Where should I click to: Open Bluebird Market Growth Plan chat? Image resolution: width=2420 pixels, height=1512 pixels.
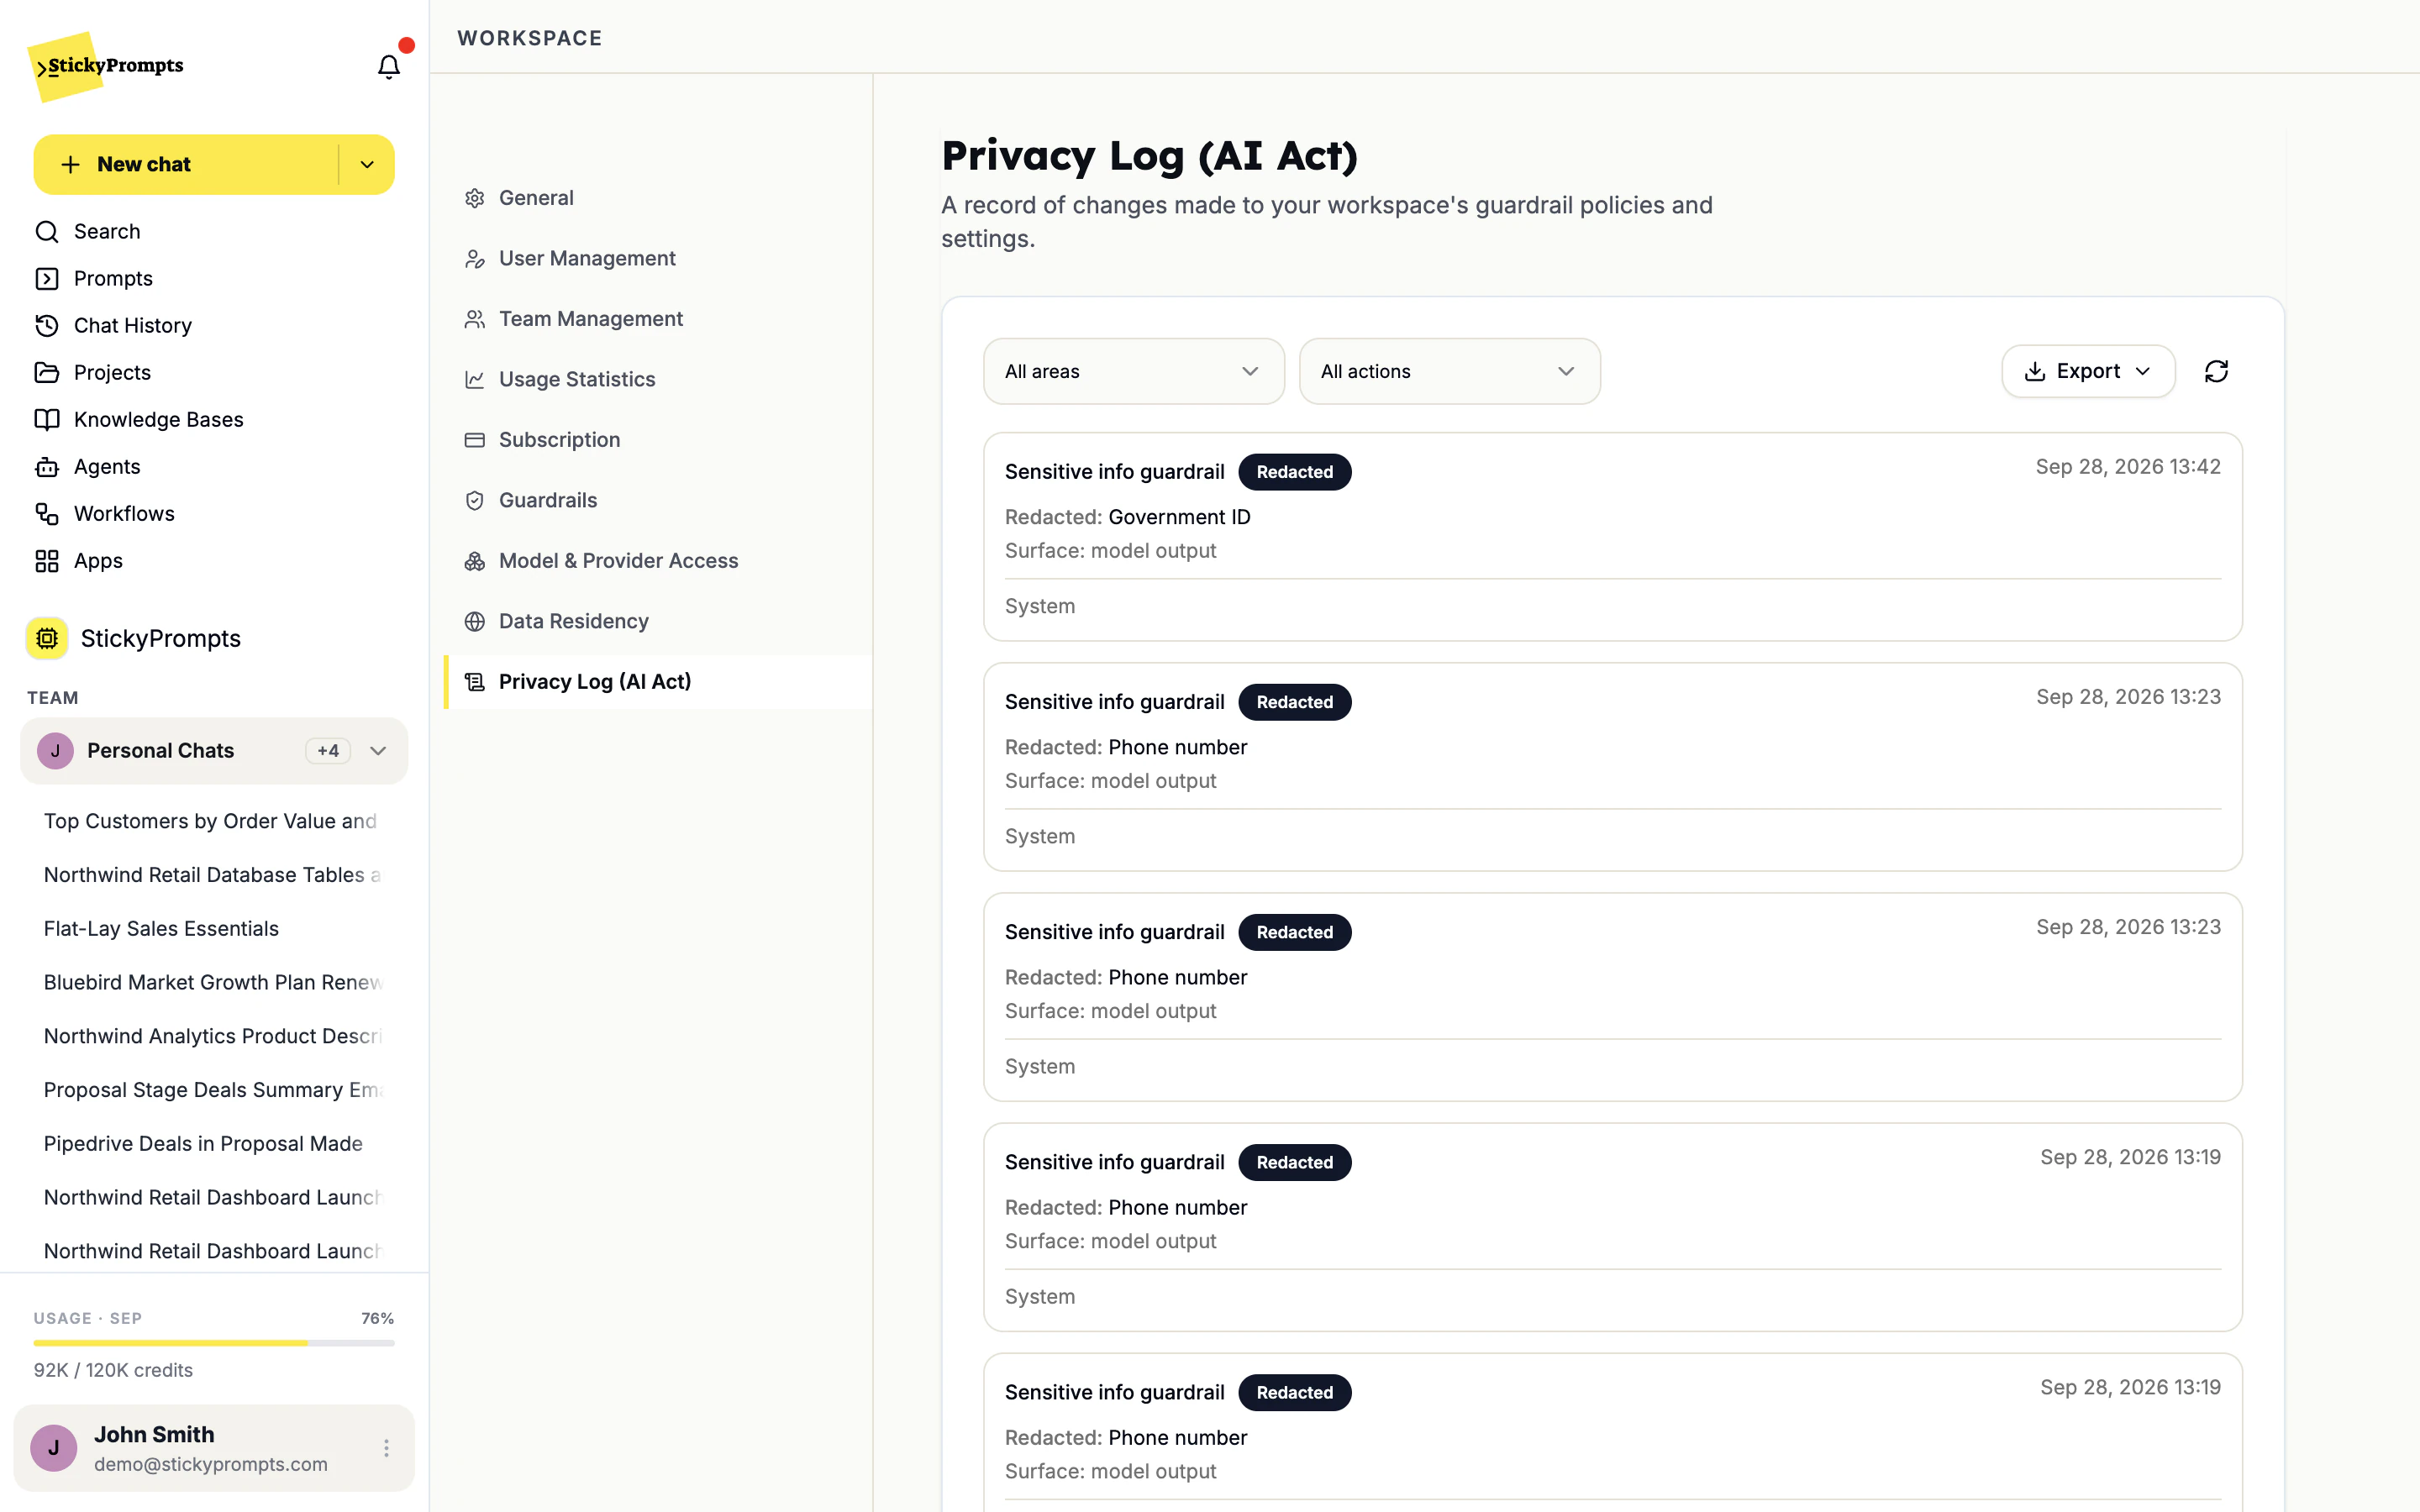click(x=213, y=983)
